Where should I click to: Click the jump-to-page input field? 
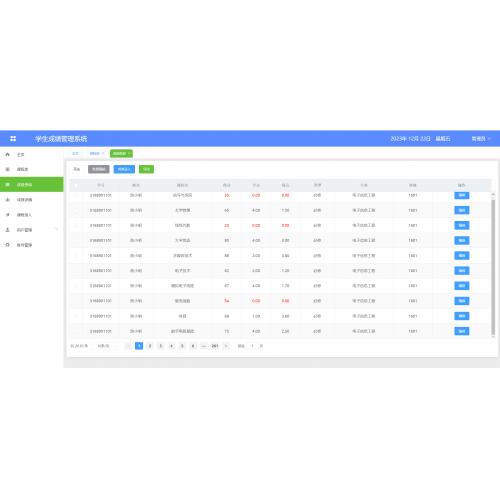[253, 346]
